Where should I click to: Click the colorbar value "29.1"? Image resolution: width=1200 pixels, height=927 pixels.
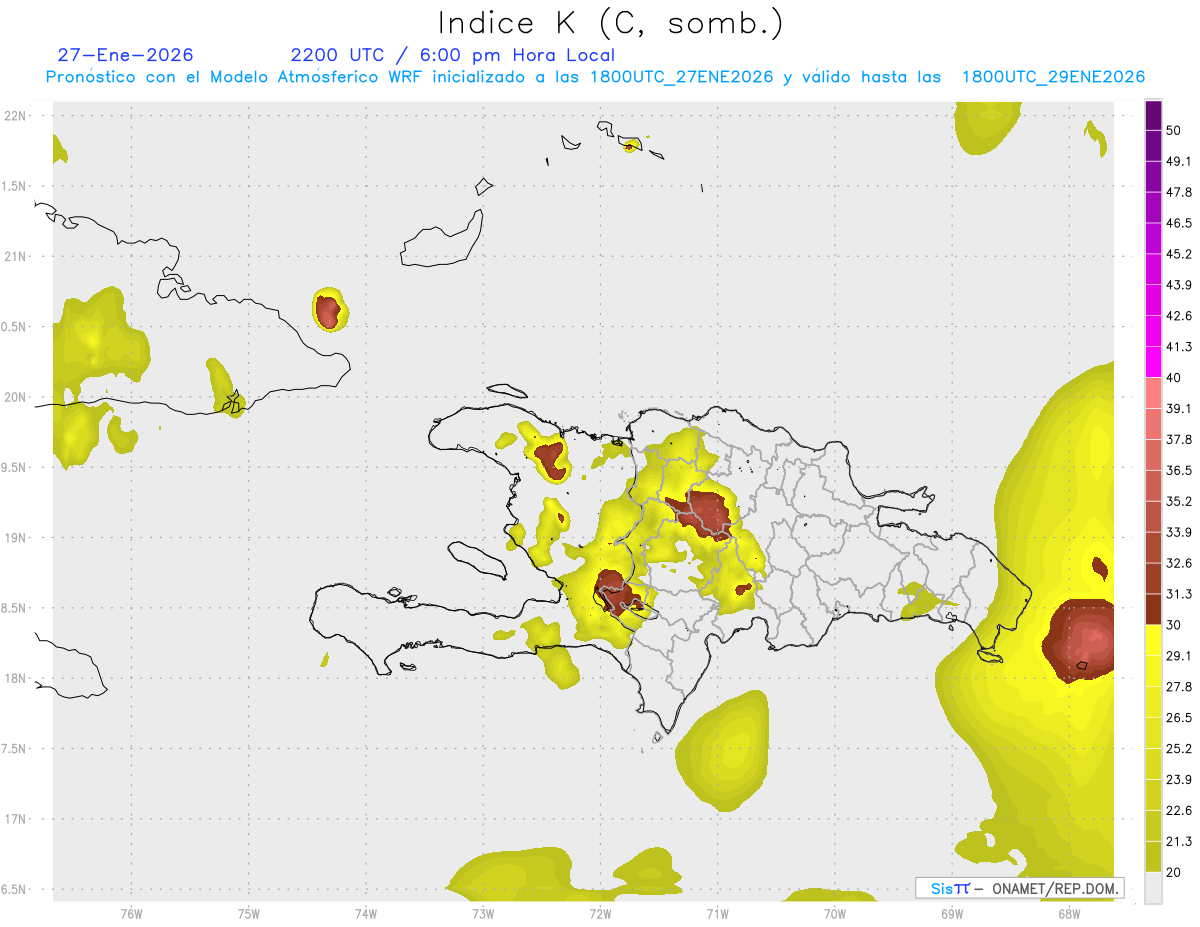1178,656
